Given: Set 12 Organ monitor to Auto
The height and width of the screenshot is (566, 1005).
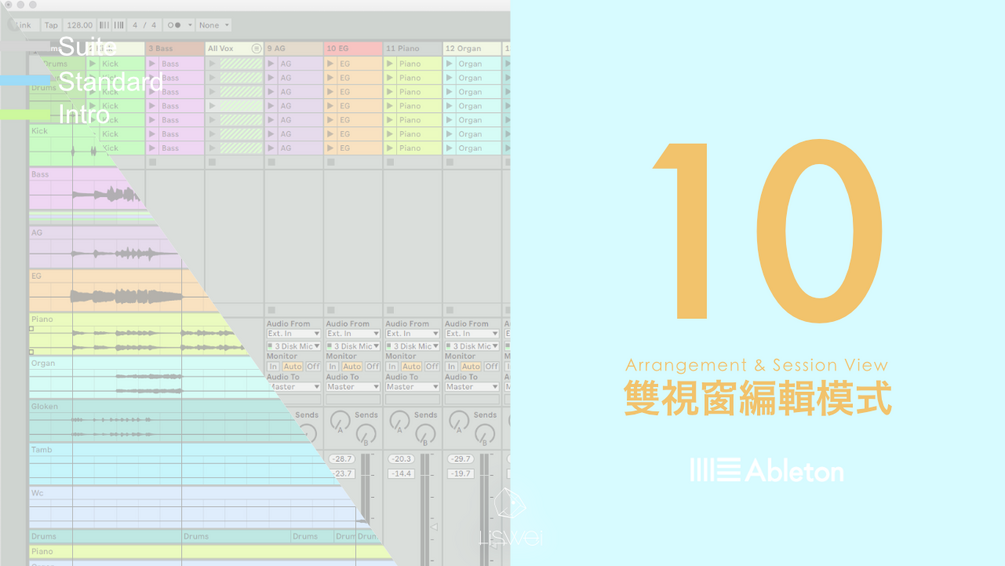Looking at the screenshot, I should click(470, 367).
